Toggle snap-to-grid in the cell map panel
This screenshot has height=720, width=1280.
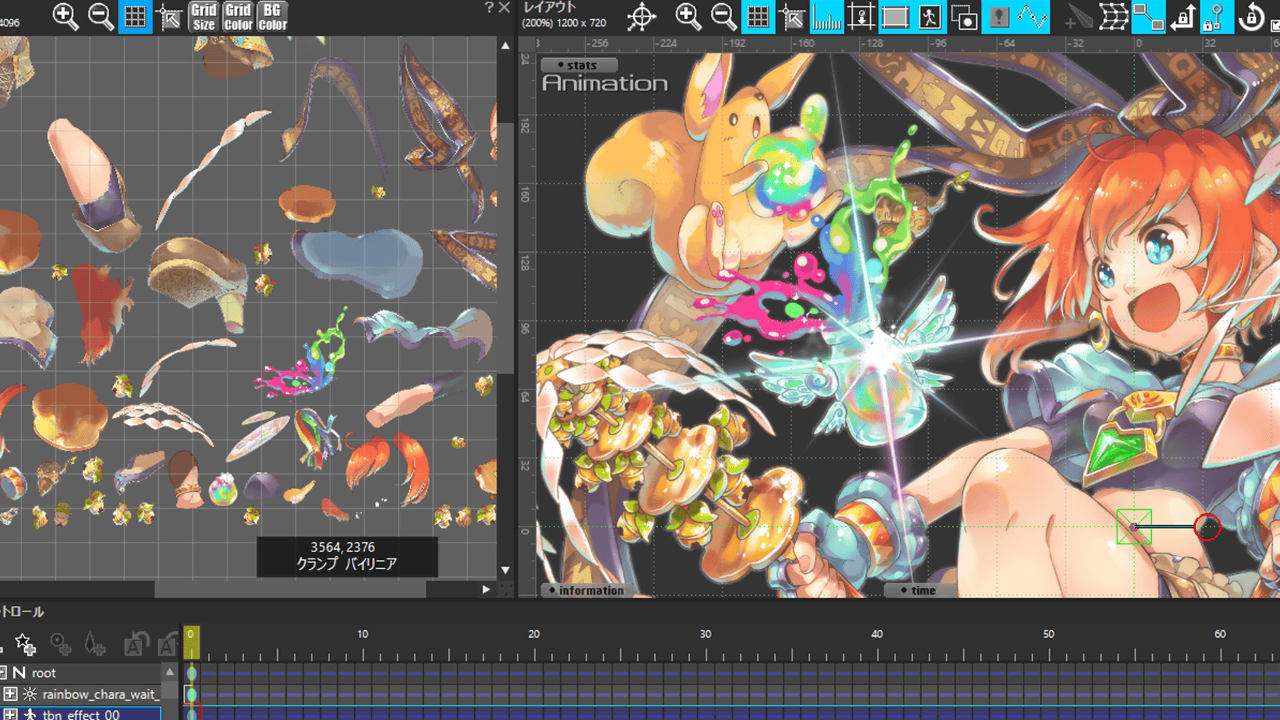click(x=169, y=17)
